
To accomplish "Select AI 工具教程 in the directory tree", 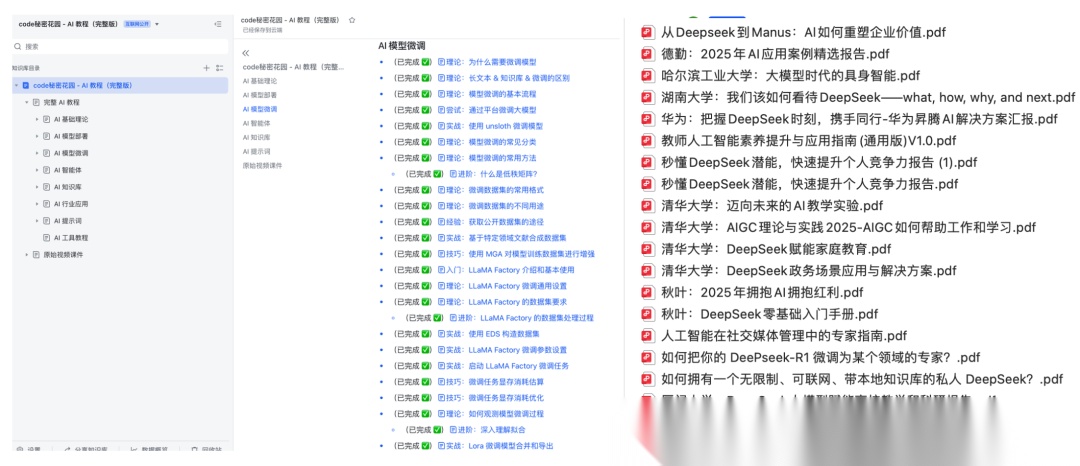I will coord(71,237).
